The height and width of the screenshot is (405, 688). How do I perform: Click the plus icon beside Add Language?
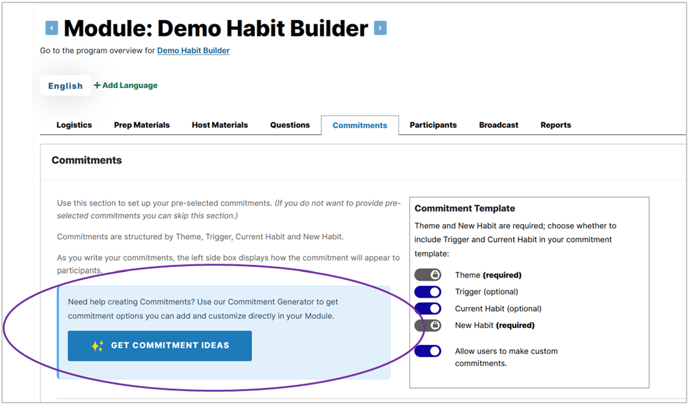(97, 85)
